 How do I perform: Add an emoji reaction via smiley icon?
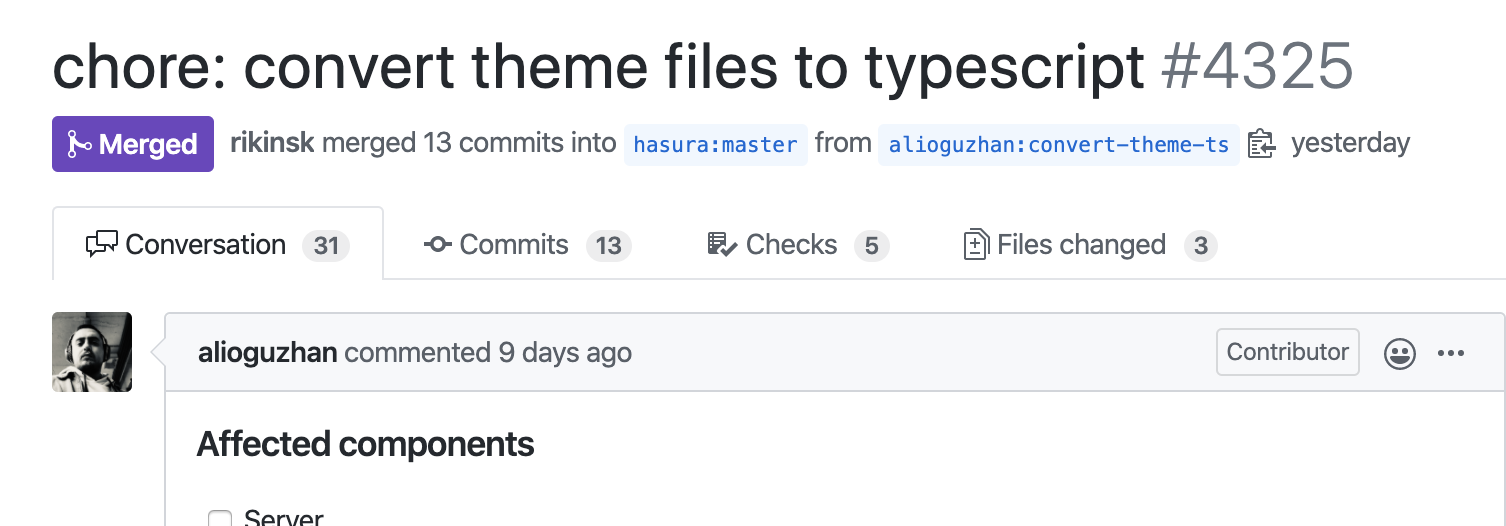pyautogui.click(x=1399, y=353)
